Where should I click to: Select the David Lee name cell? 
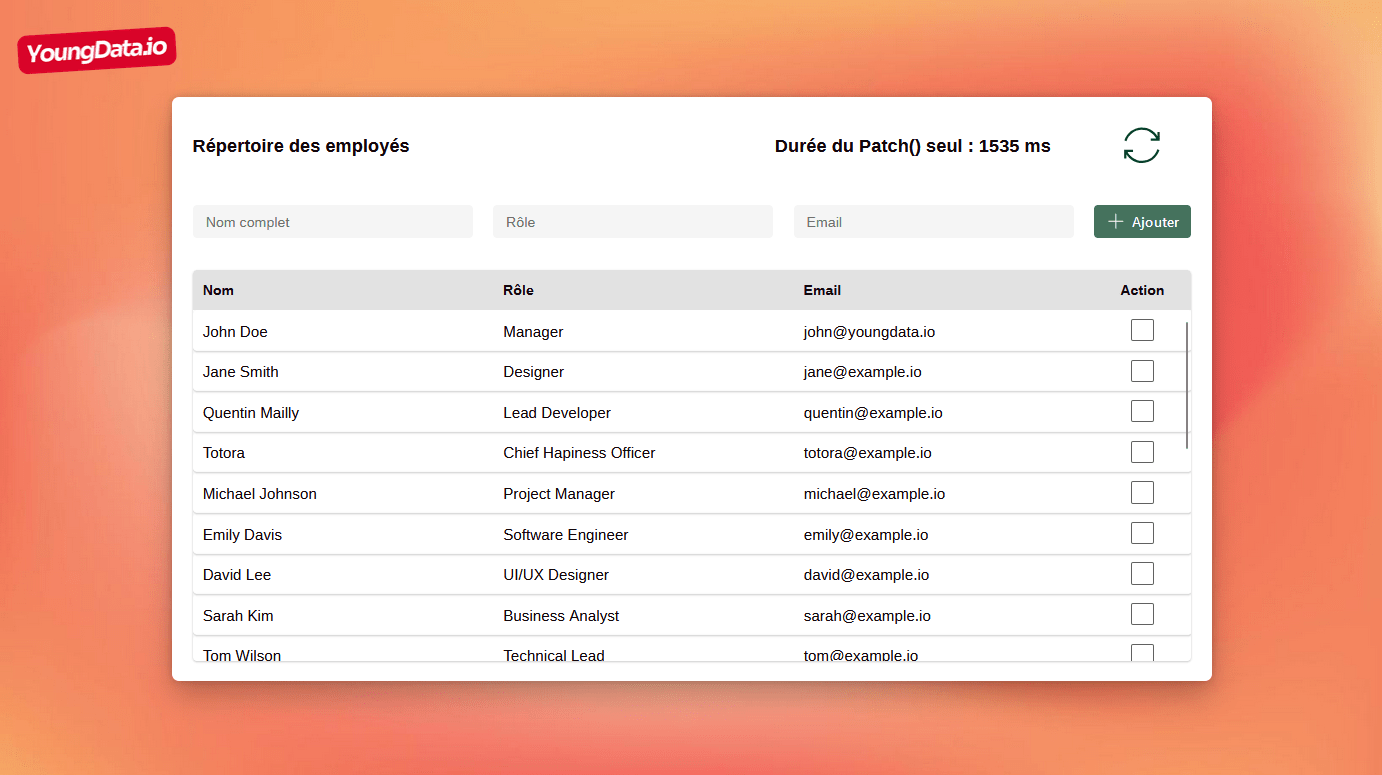[x=237, y=575]
